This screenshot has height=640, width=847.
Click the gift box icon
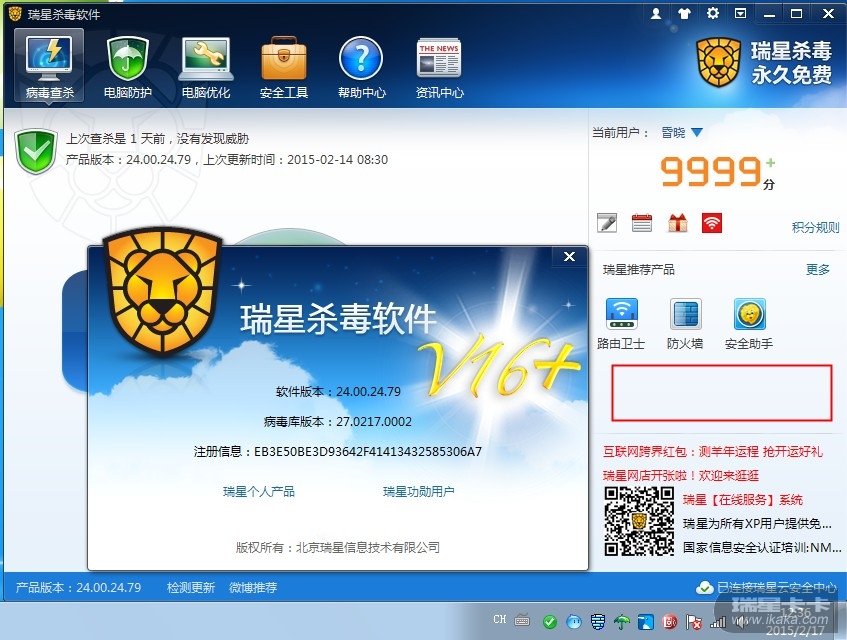click(677, 223)
